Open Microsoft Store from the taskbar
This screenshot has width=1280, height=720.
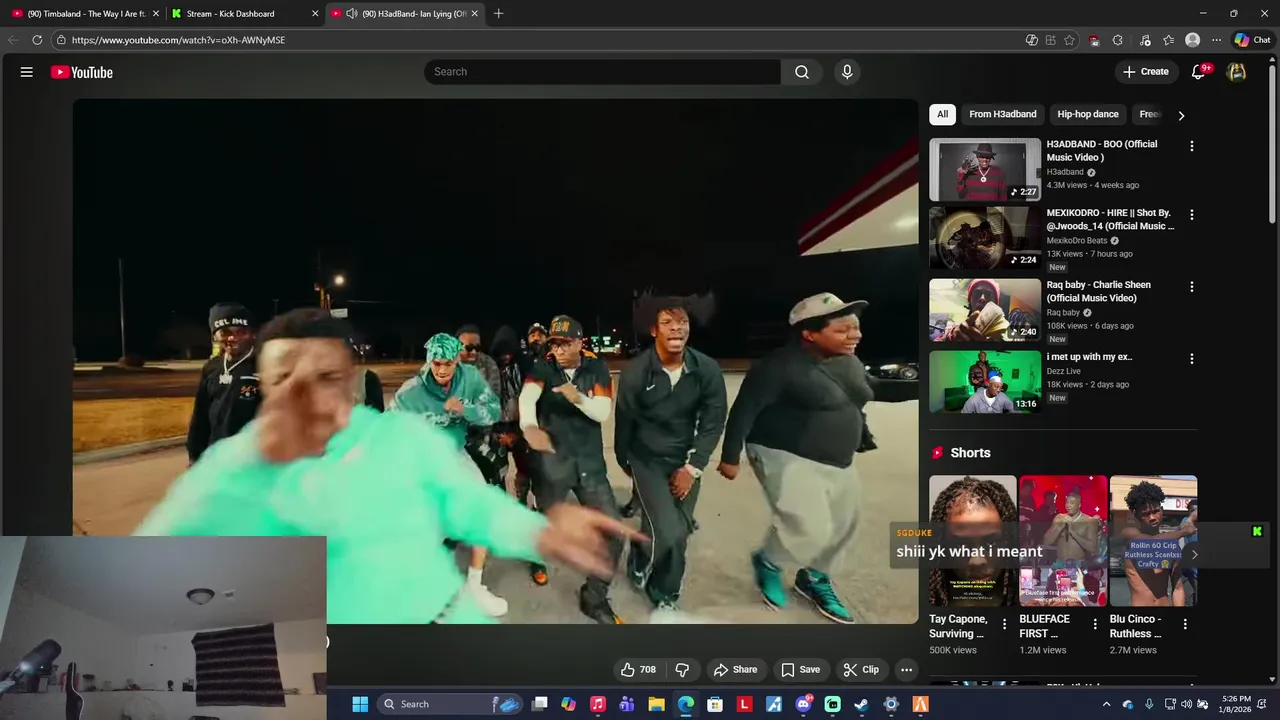[x=715, y=704]
